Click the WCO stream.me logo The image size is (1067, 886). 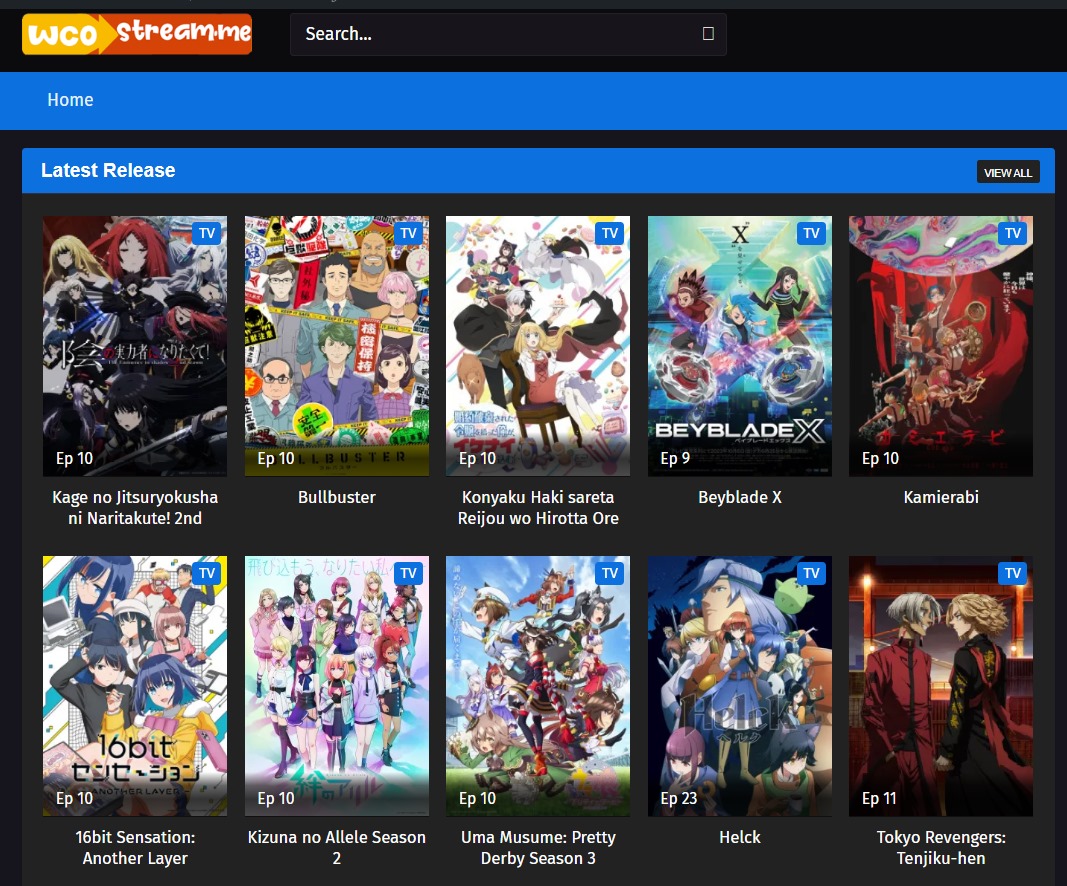pyautogui.click(x=137, y=34)
